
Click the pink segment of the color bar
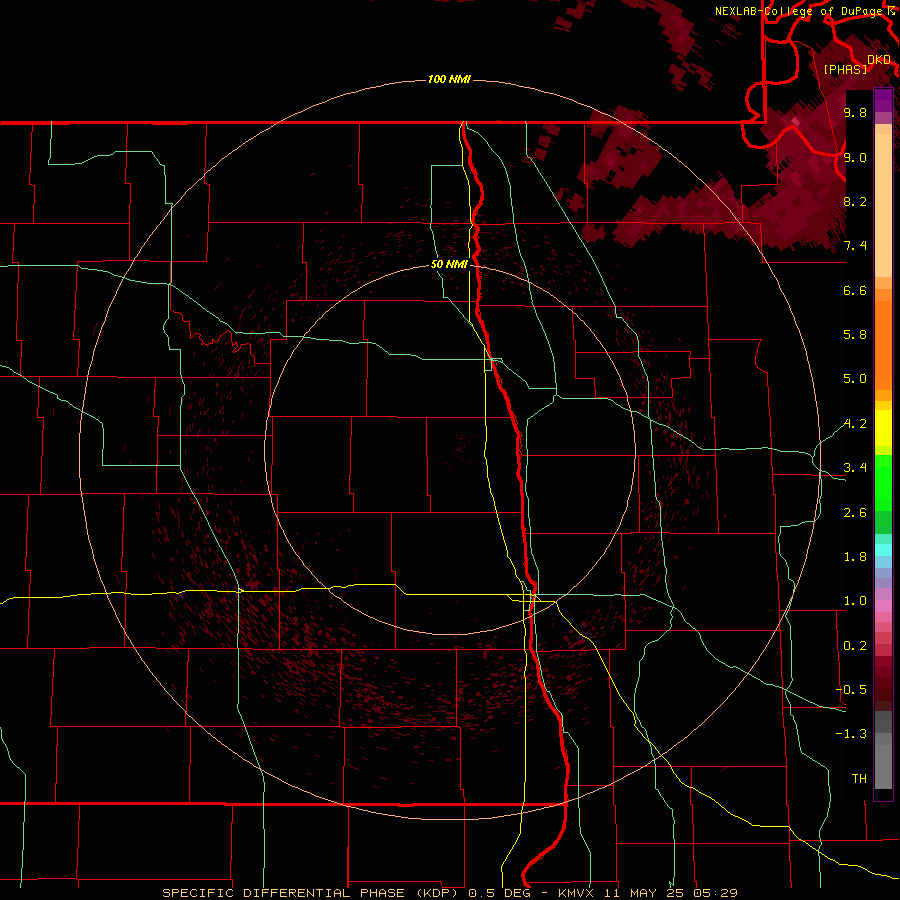click(x=883, y=606)
